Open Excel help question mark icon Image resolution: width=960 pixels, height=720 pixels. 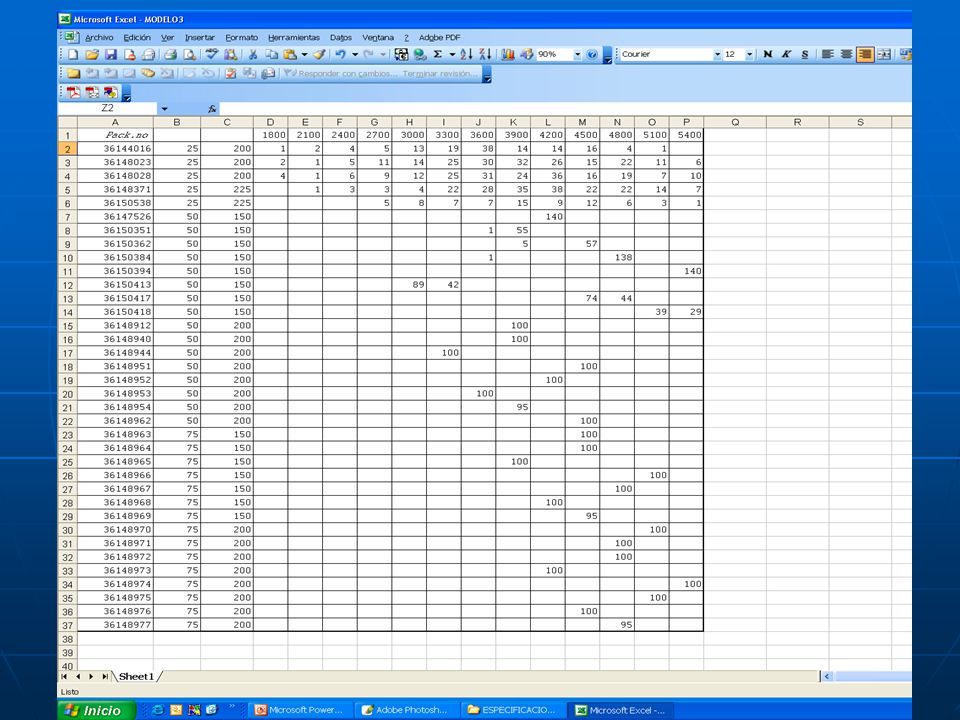pyautogui.click(x=592, y=54)
